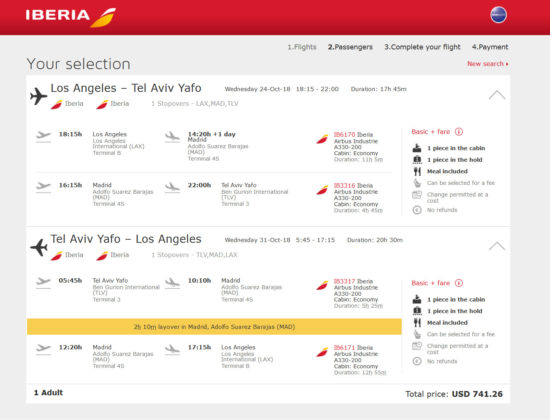Click the return change permitted ticket icon
The width and height of the screenshot is (550, 420).
[x=417, y=346]
